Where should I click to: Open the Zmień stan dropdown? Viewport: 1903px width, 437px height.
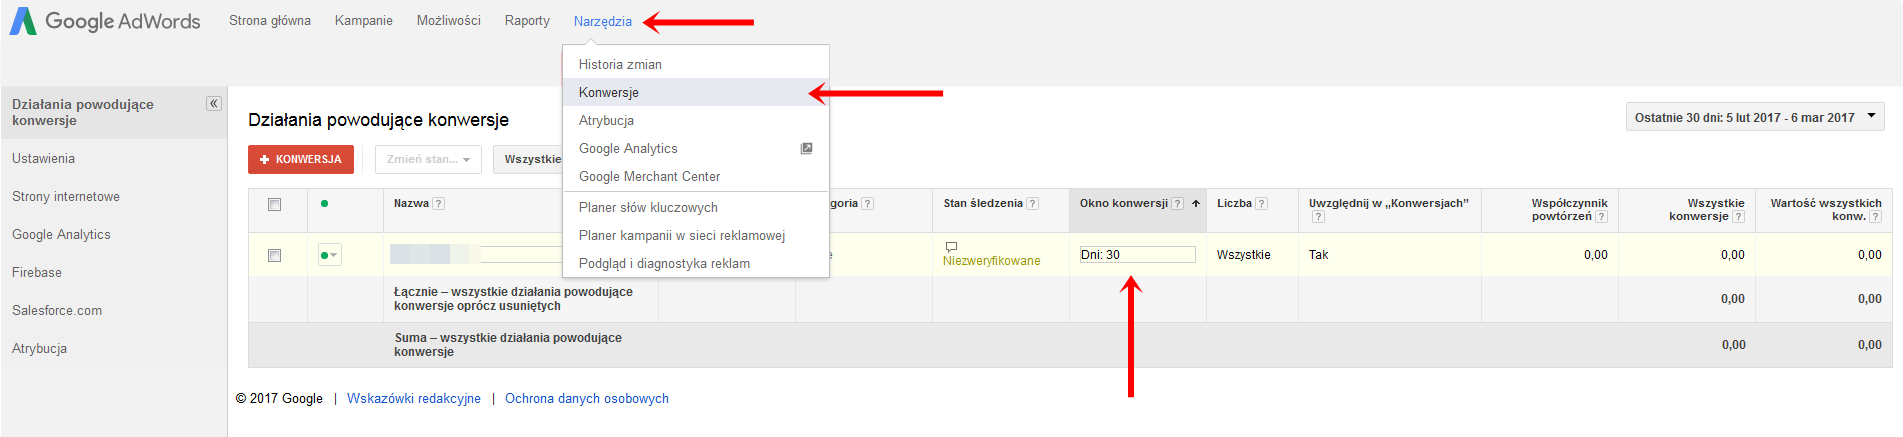click(x=428, y=159)
